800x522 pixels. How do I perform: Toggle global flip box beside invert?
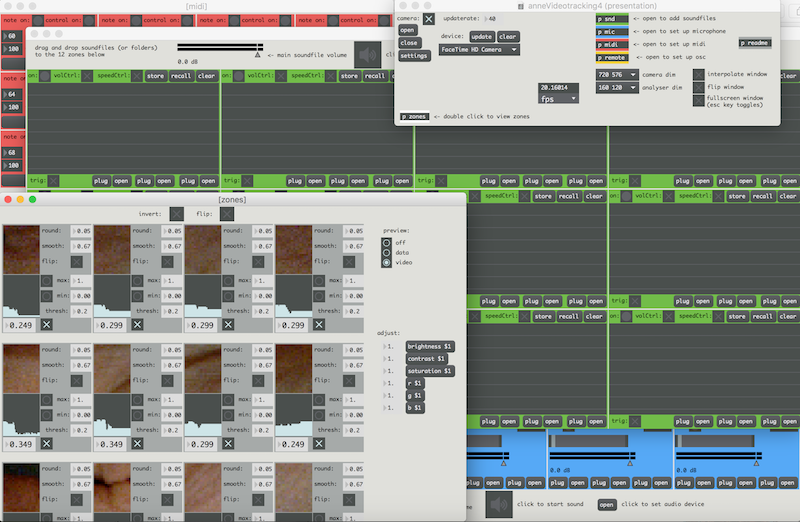(x=227, y=214)
